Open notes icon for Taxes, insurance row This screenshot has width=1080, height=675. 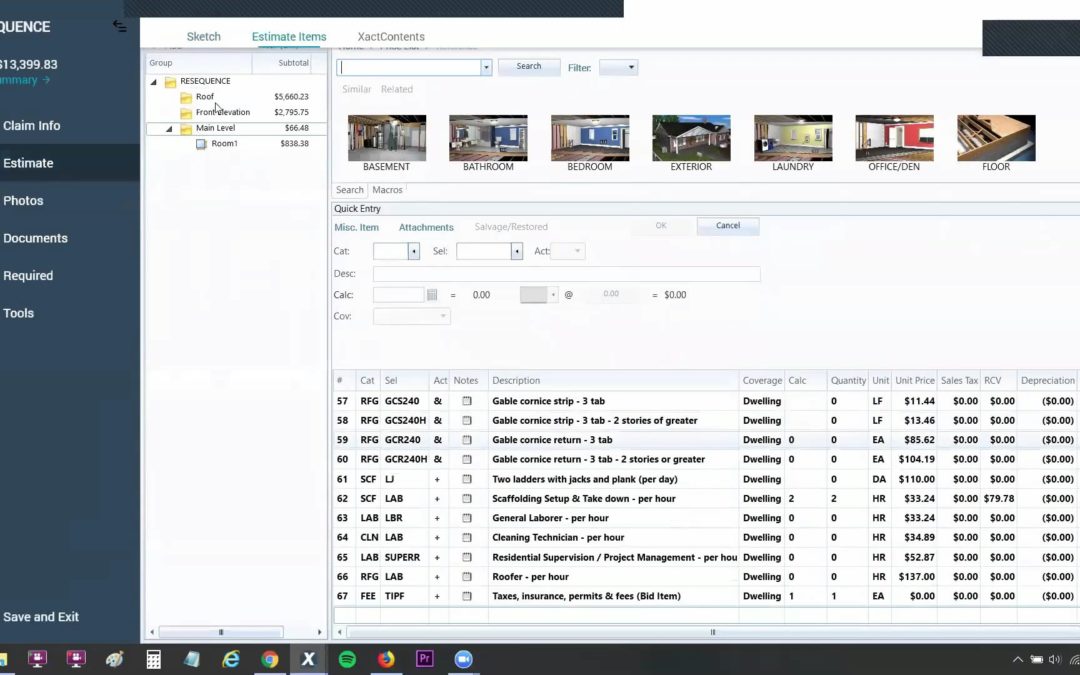click(x=466, y=596)
